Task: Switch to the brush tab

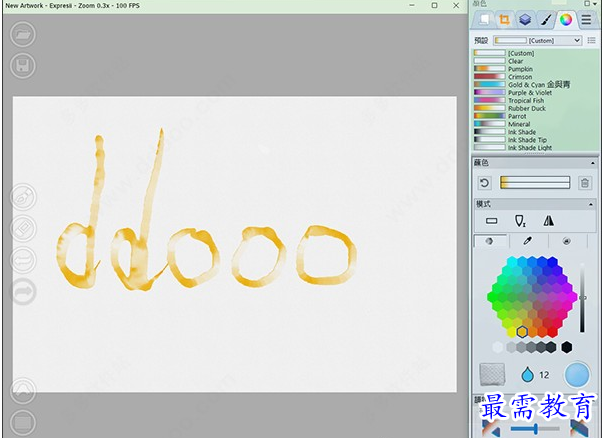Action: click(545, 19)
